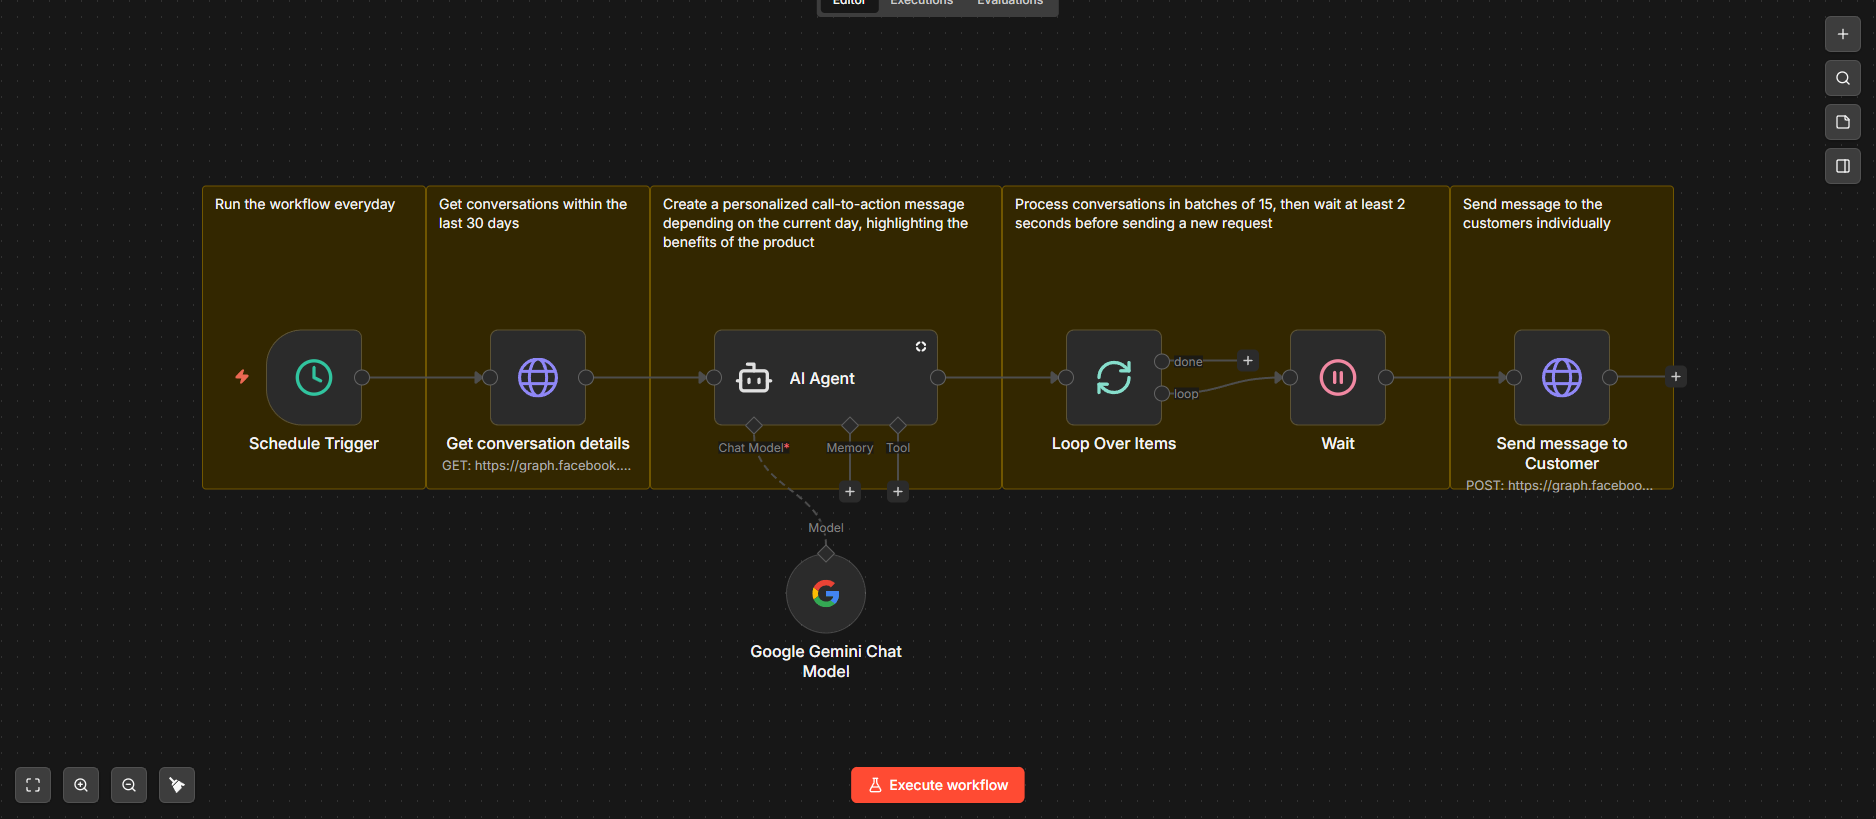Click the Execute workflow button
Image resolution: width=1876 pixels, height=819 pixels.
coord(938,785)
